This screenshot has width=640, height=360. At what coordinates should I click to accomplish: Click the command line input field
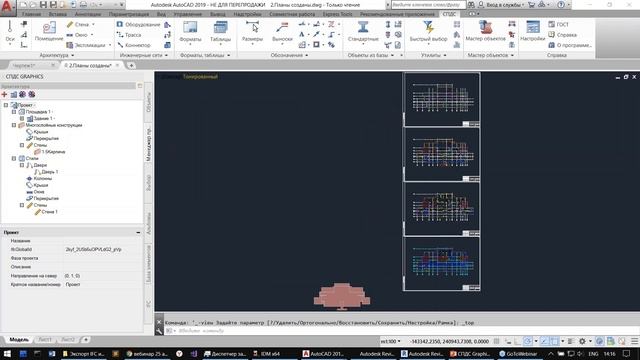point(400,331)
